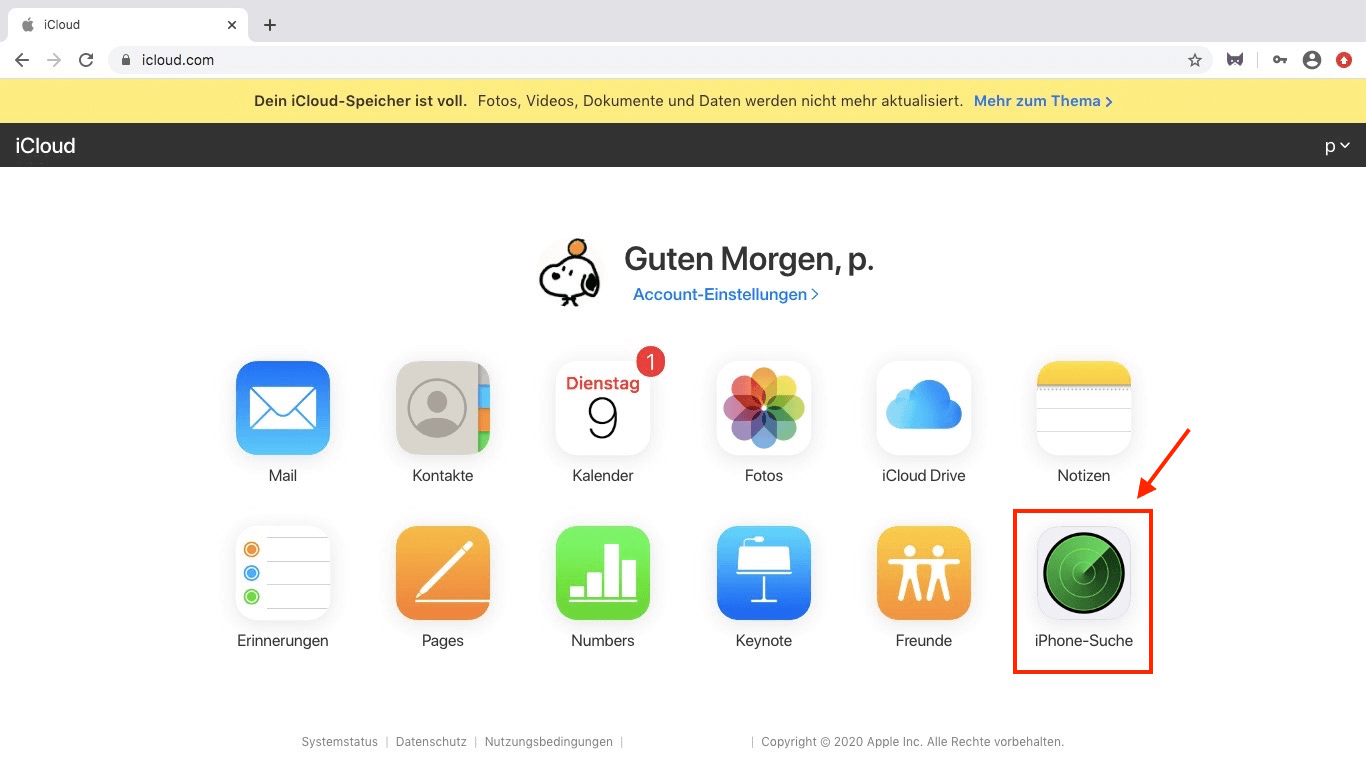1366x768 pixels.
Task: Click the Pages label text
Action: pos(443,641)
